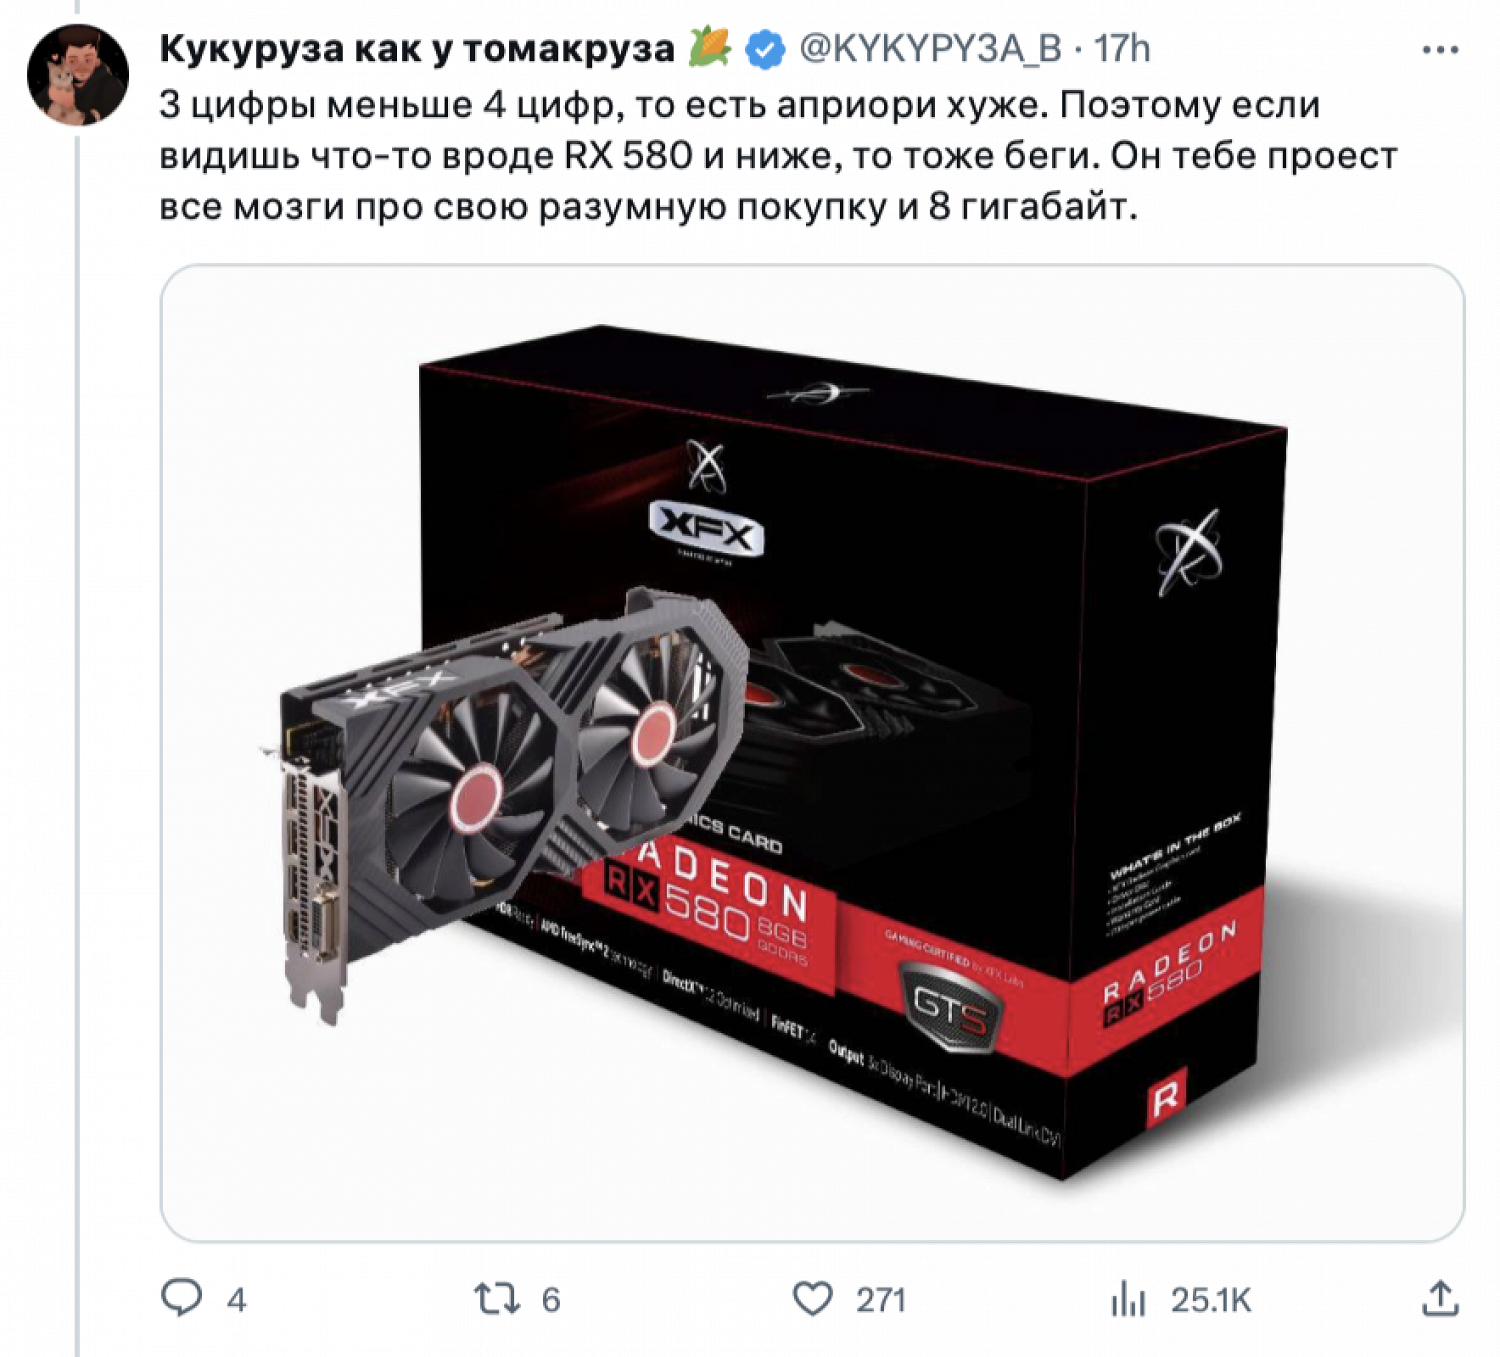The height and width of the screenshot is (1357, 1500).
Task: Click the tweet text about RX 580
Action: pos(778,156)
